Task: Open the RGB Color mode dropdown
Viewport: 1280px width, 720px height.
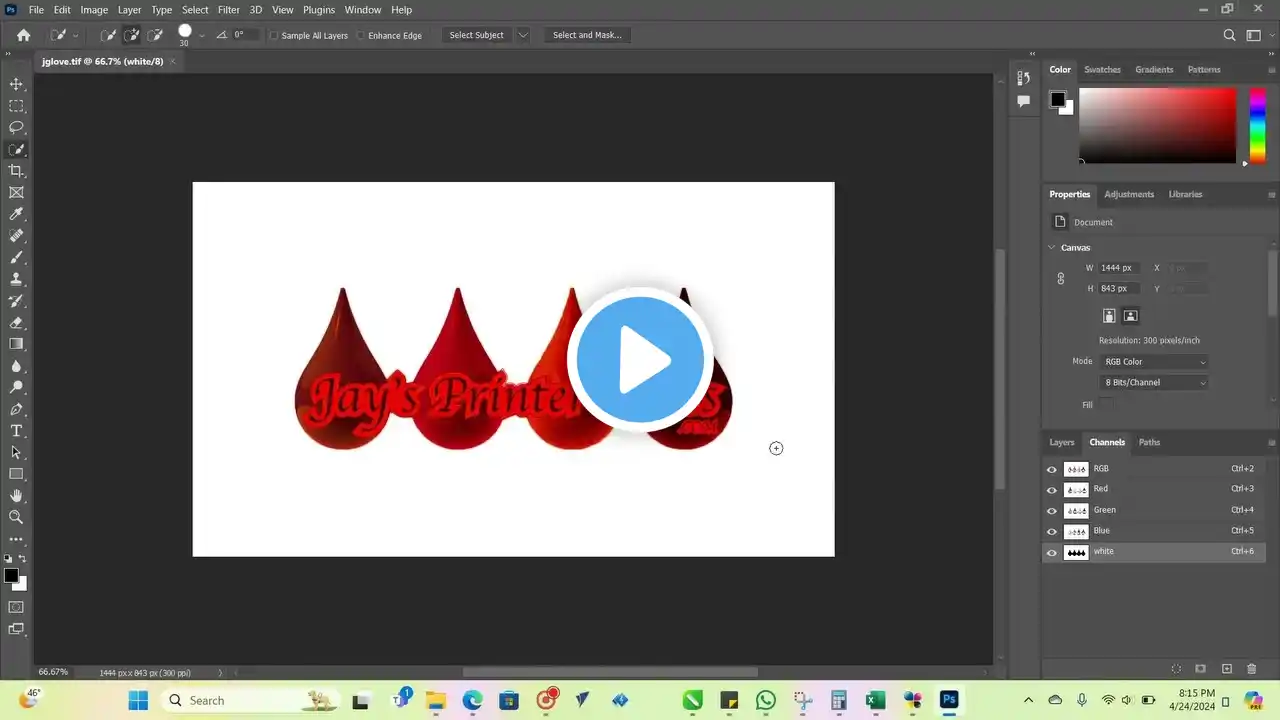Action: pyautogui.click(x=1154, y=362)
